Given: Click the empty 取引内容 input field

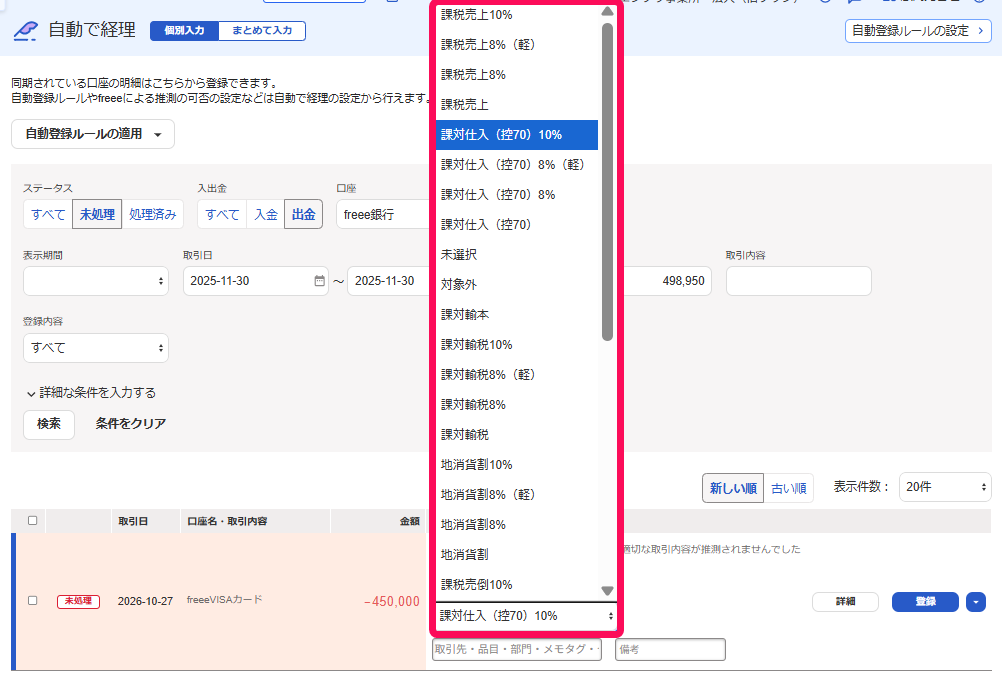Looking at the screenshot, I should [799, 281].
